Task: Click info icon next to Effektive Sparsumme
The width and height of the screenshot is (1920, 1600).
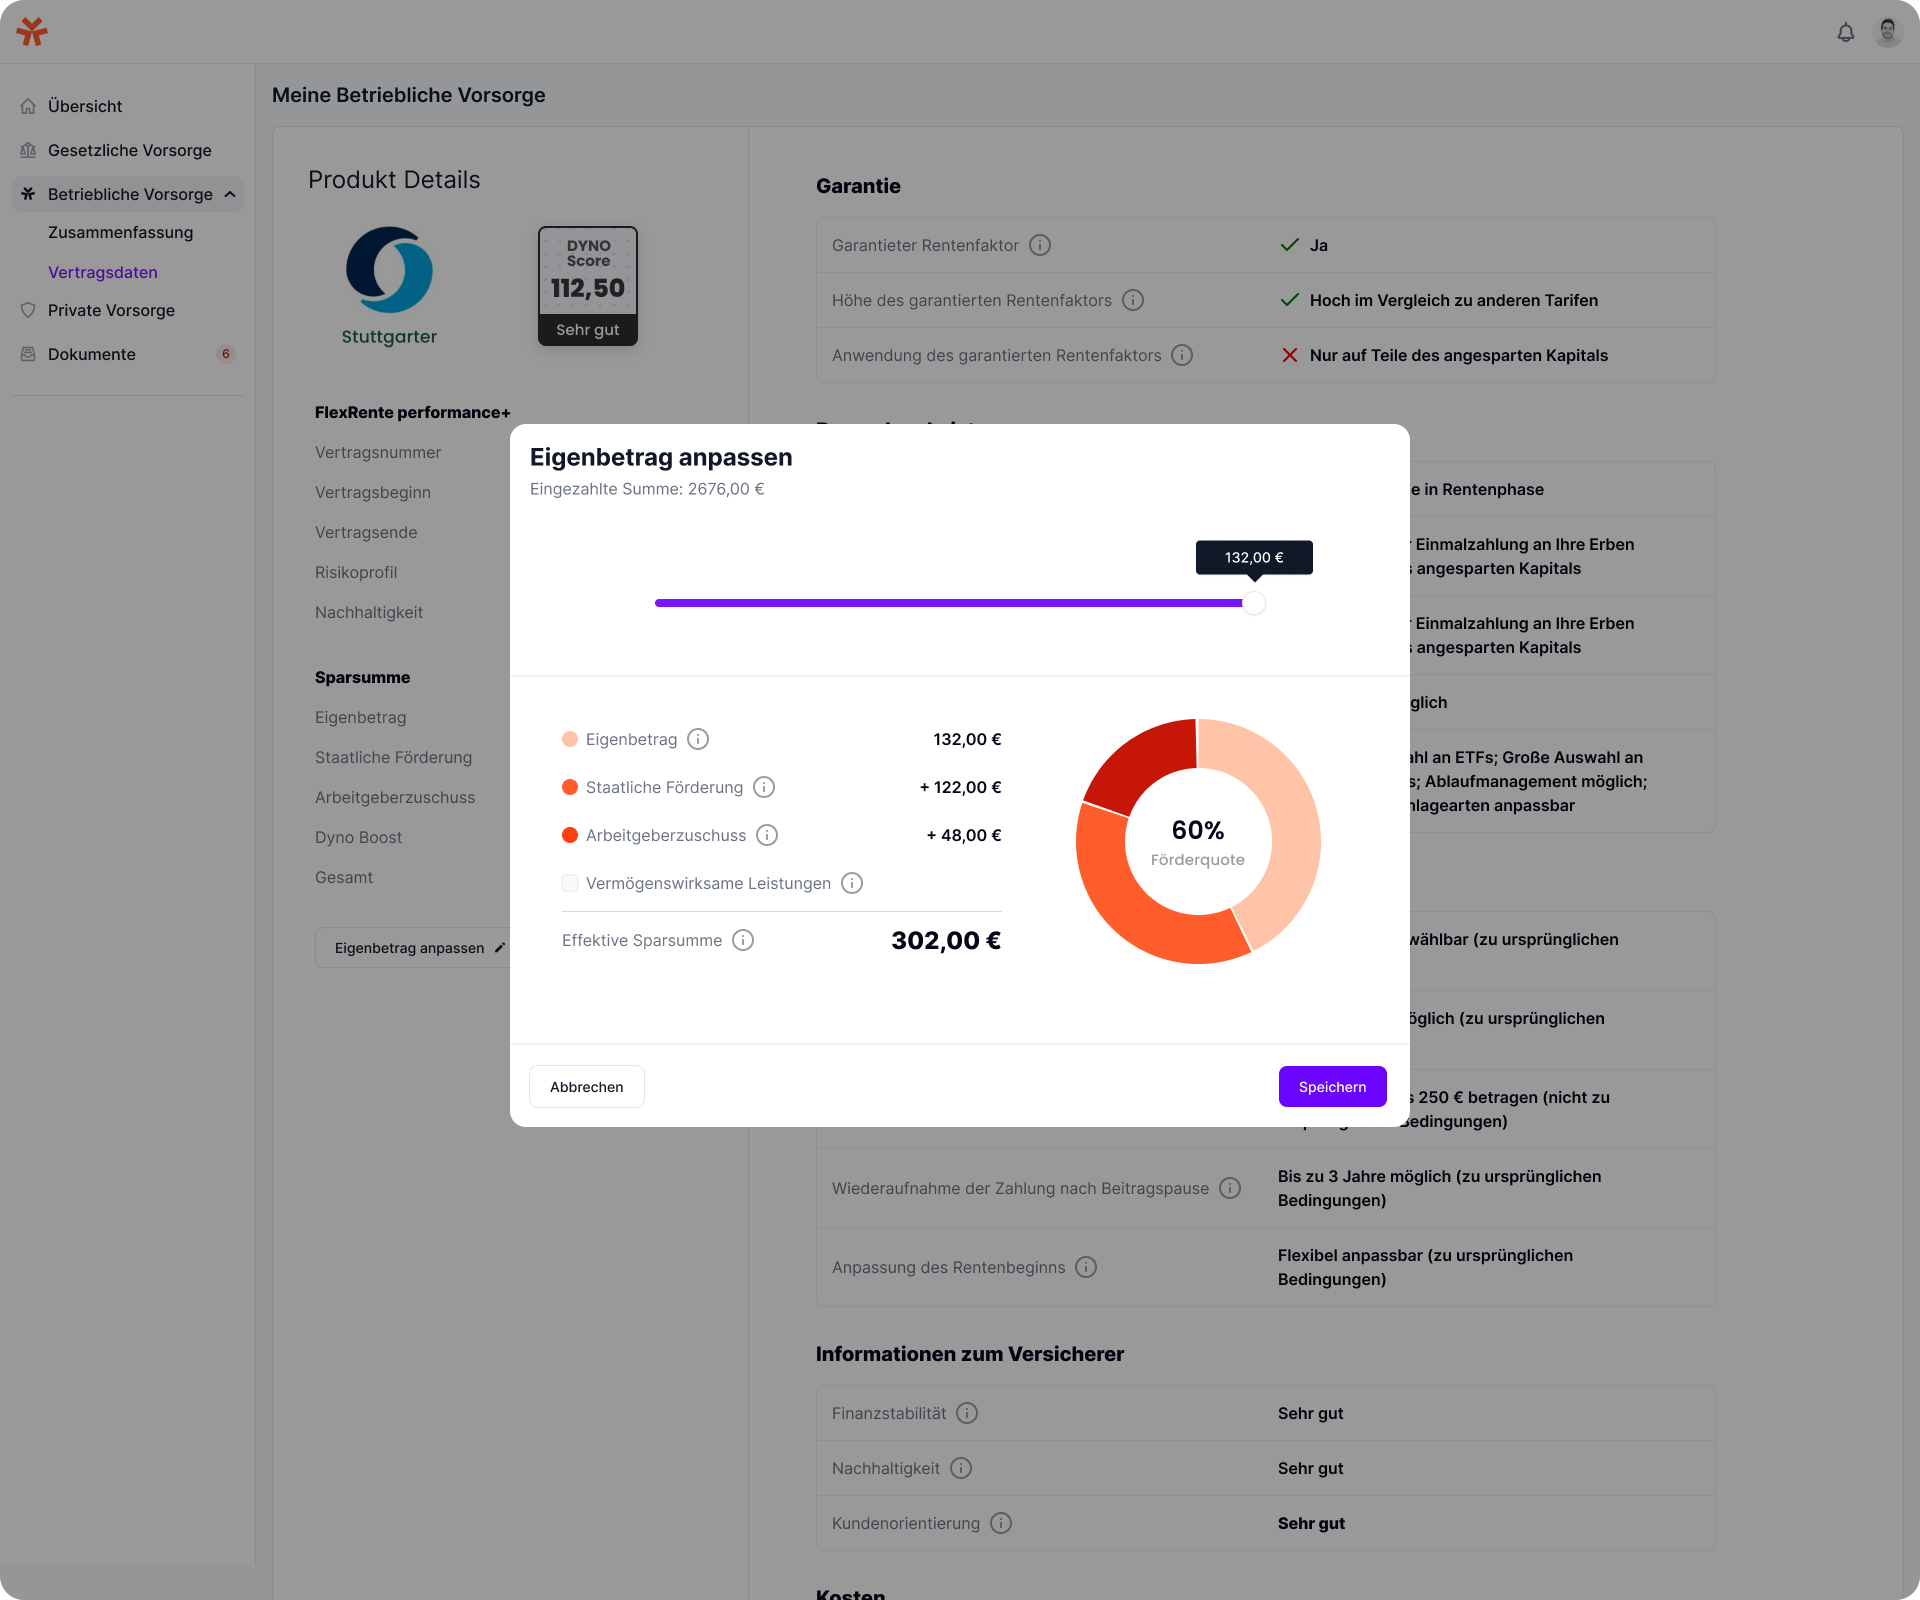Action: 743,940
